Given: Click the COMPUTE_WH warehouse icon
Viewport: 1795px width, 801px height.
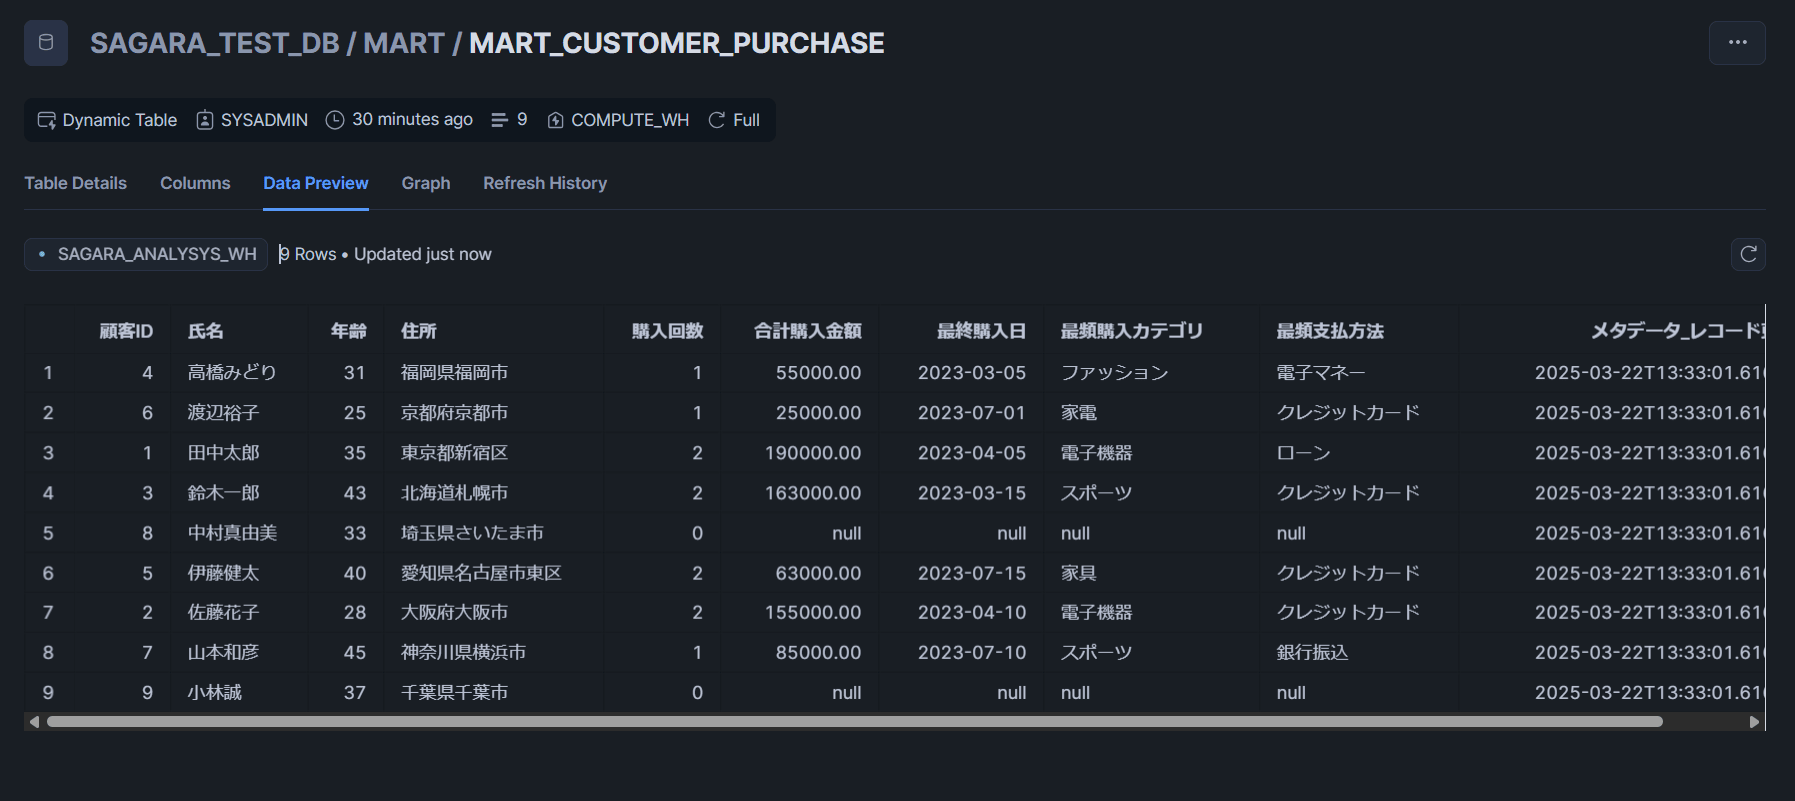Looking at the screenshot, I should click(x=556, y=120).
